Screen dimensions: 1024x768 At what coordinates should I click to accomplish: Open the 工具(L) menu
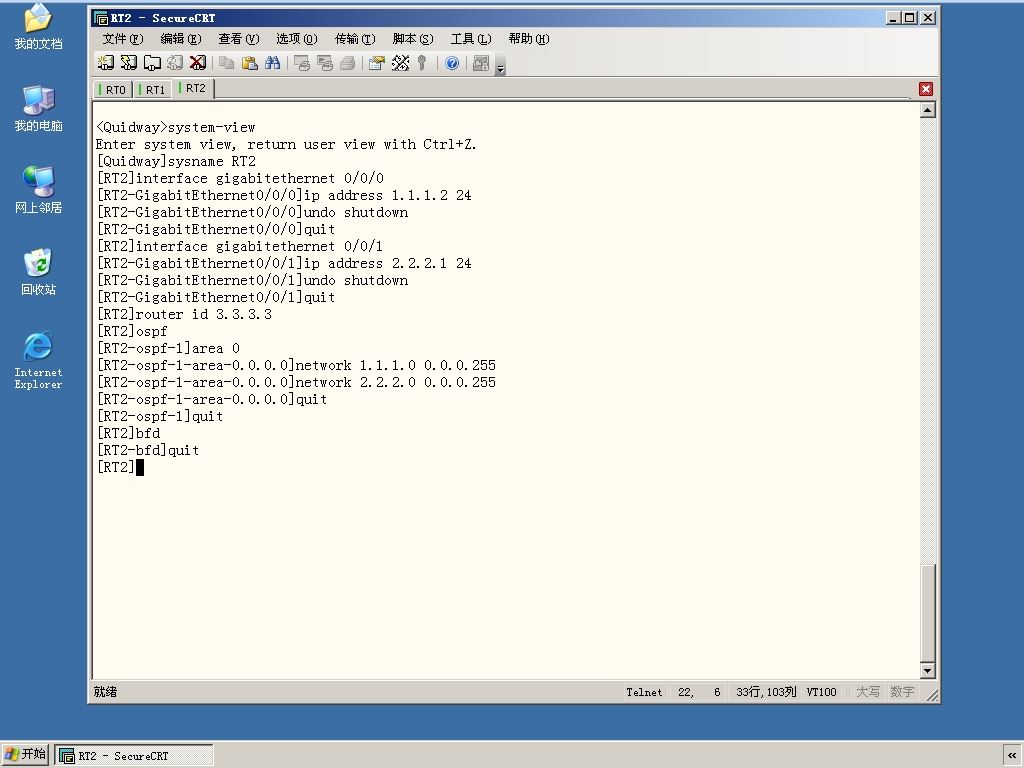tap(471, 39)
